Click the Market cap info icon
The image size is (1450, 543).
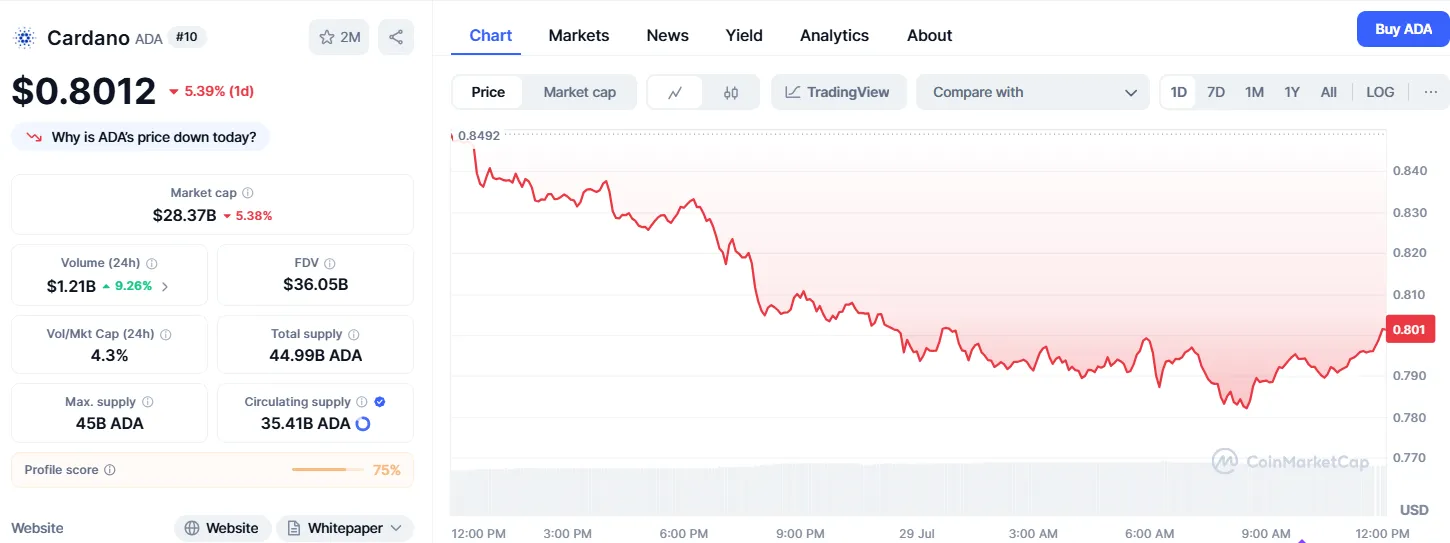(x=248, y=193)
